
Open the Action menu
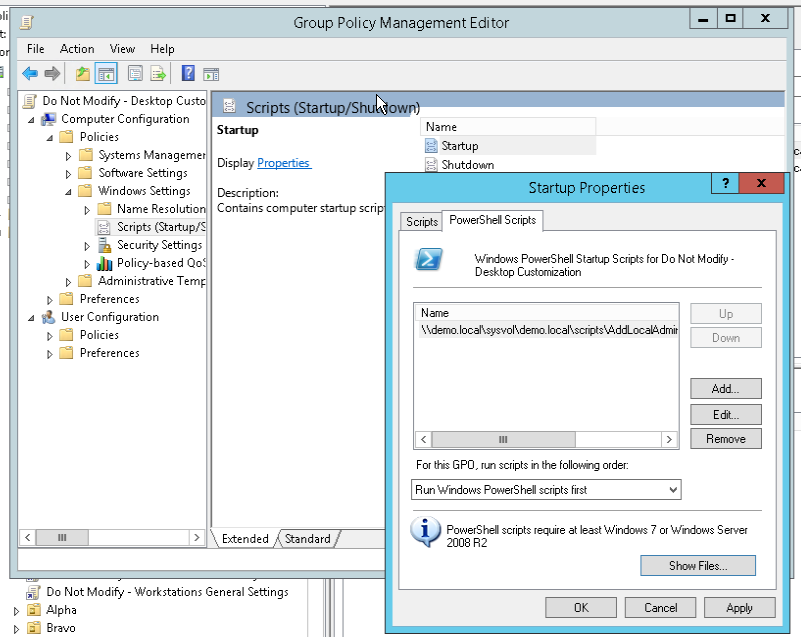(77, 49)
